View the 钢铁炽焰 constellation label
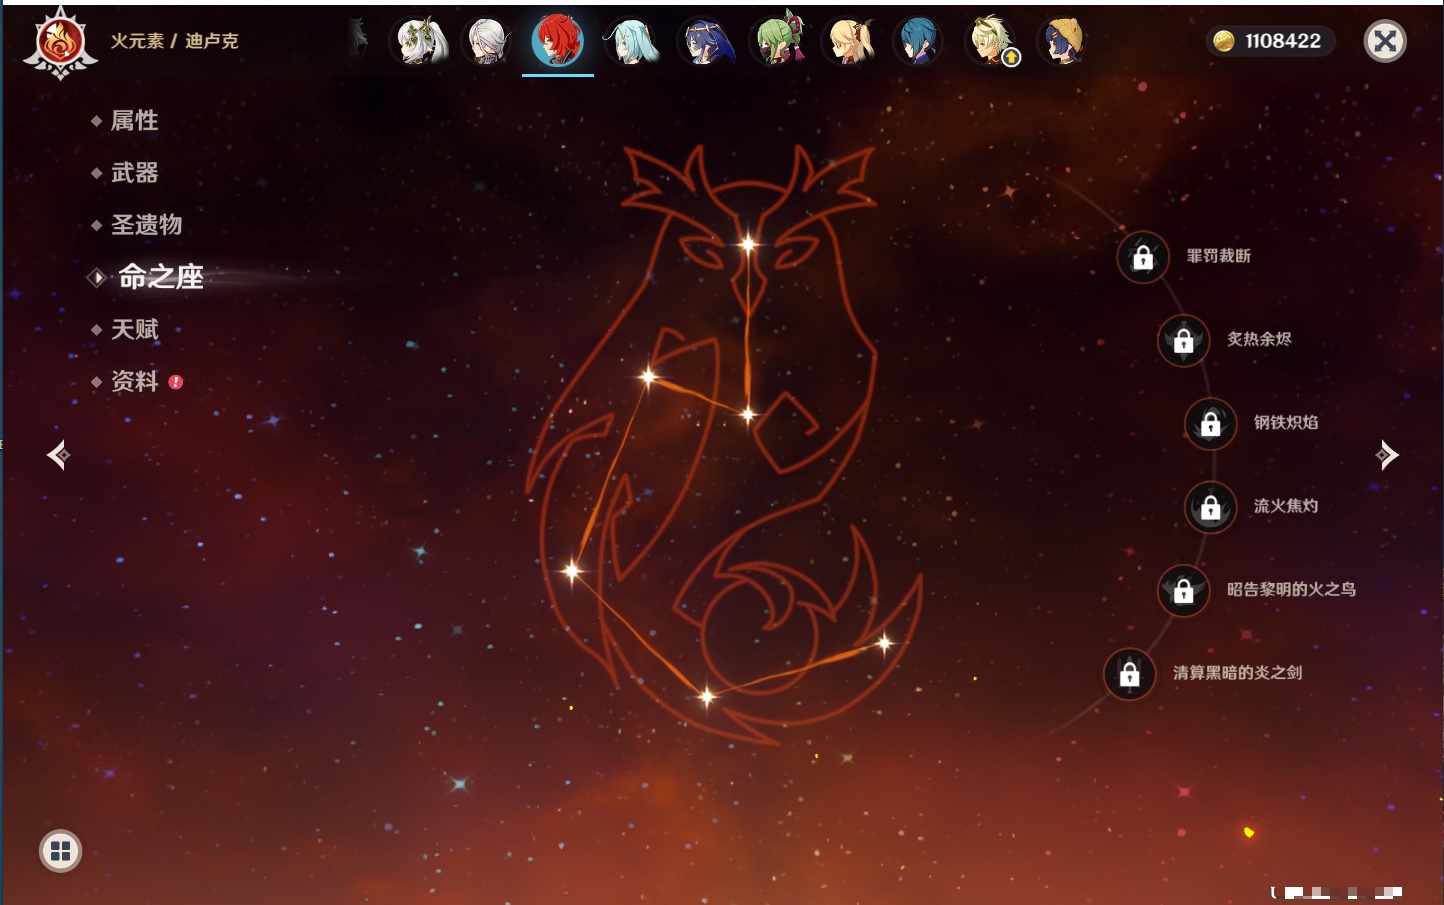Screen dimensions: 1444x905 pyautogui.click(x=1285, y=423)
